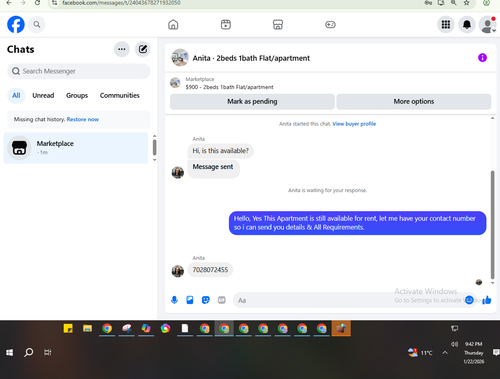Click the Search Messenger field

click(x=79, y=71)
